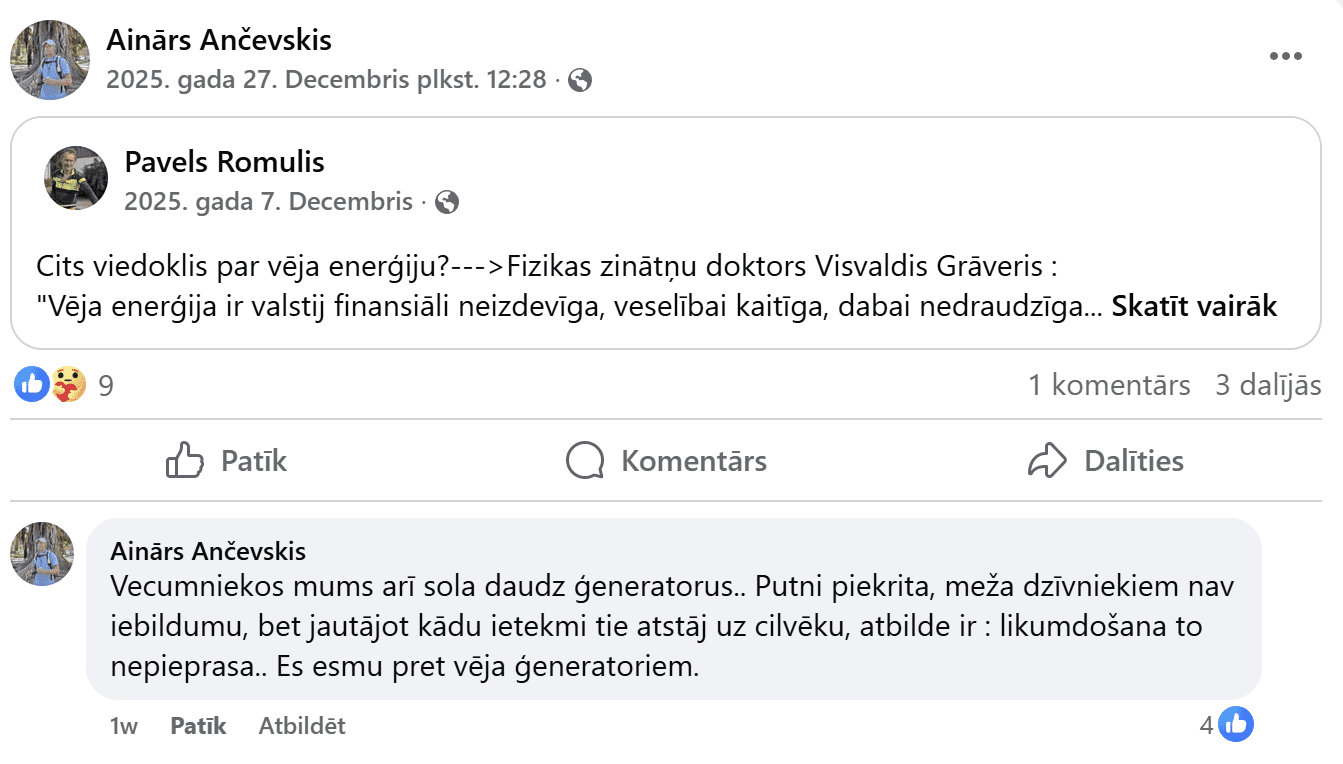Click the share arrow Dalīties icon

tap(1048, 460)
